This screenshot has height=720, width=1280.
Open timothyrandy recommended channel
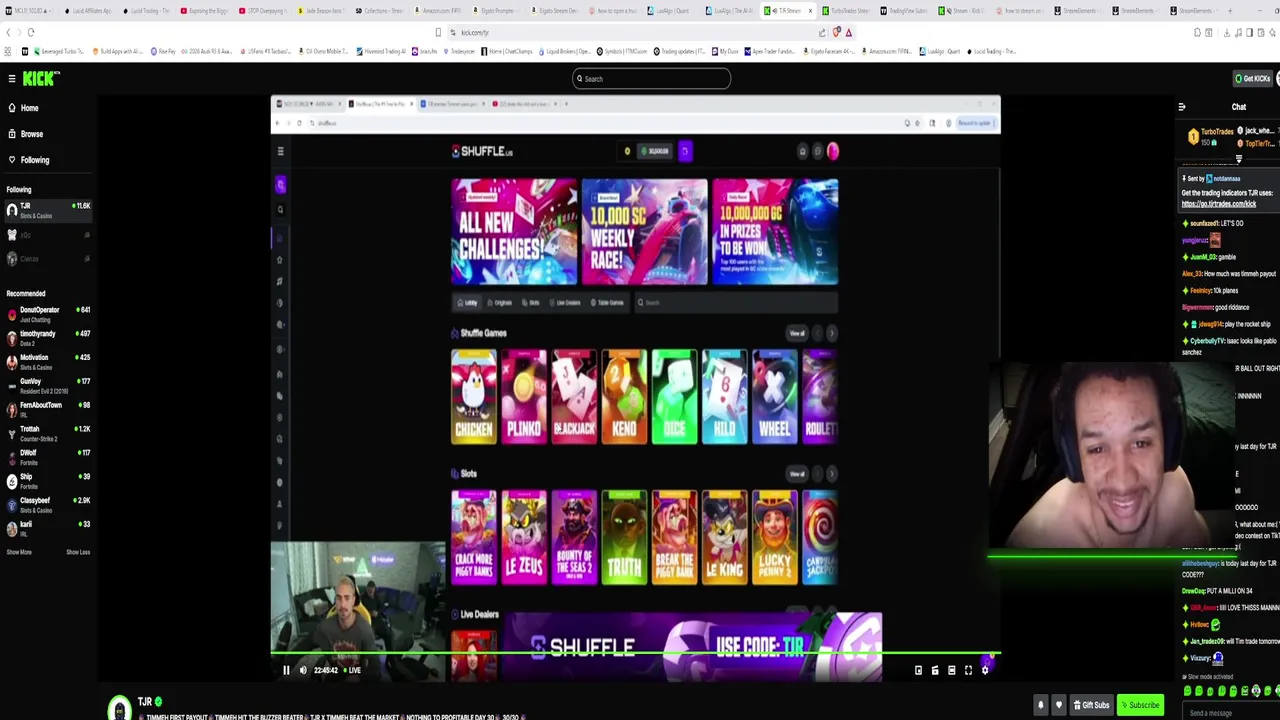click(x=47, y=338)
